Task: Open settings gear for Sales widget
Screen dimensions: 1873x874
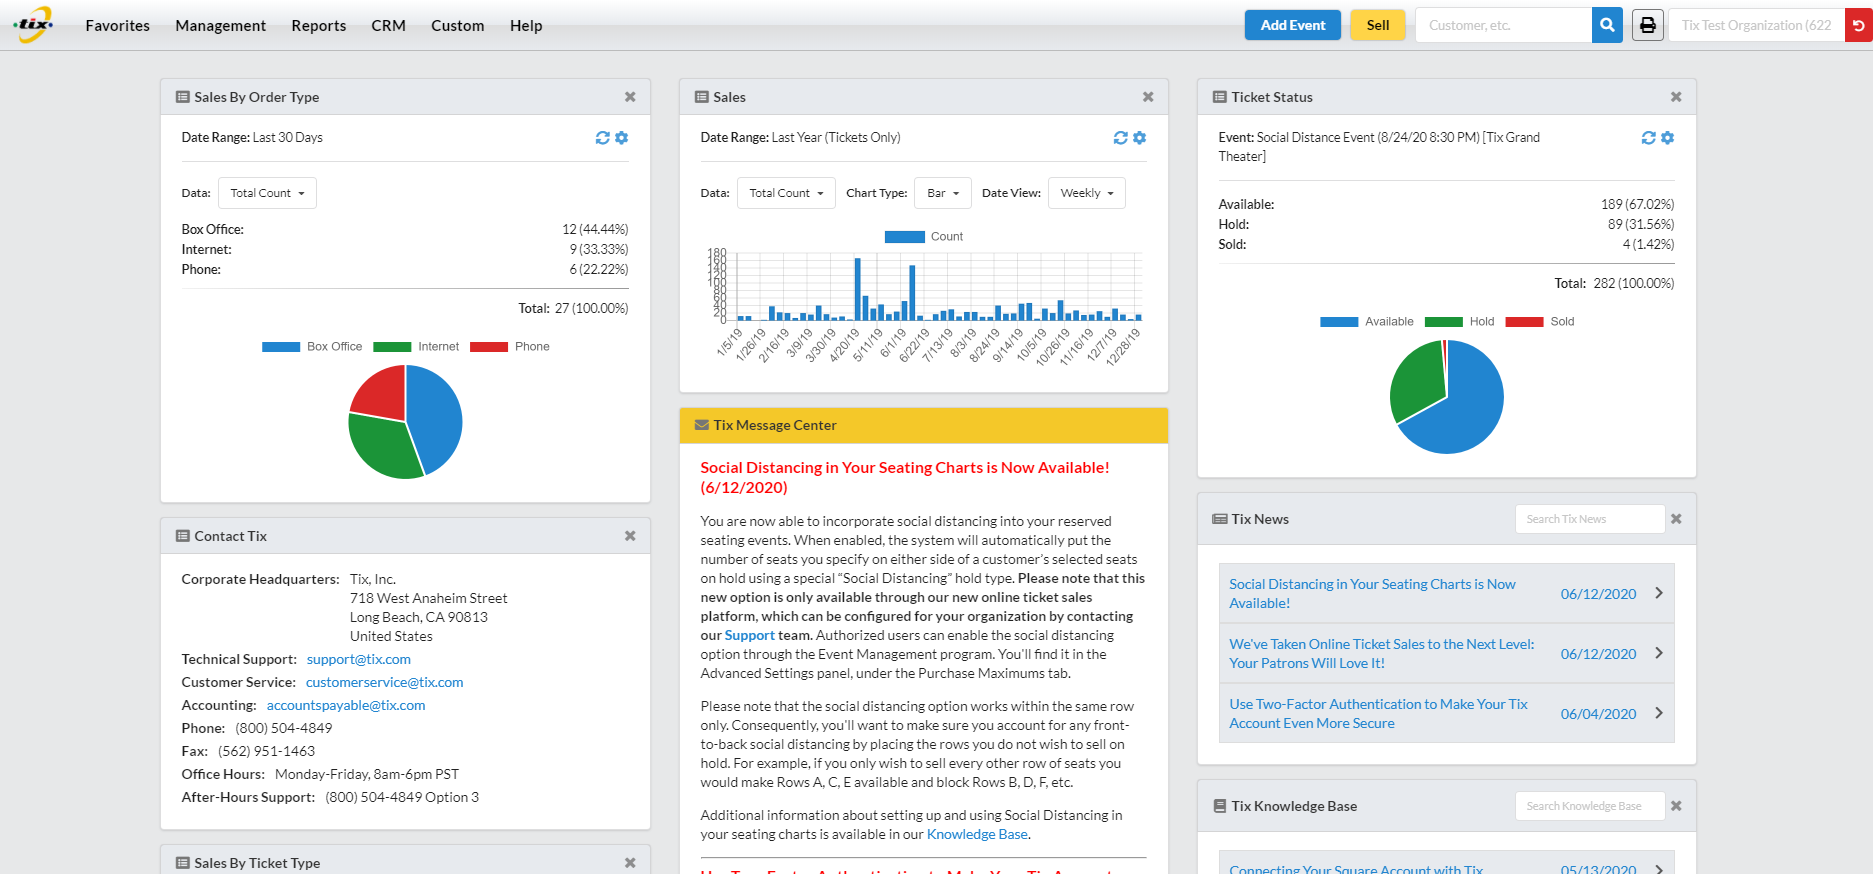Action: click(x=1140, y=138)
